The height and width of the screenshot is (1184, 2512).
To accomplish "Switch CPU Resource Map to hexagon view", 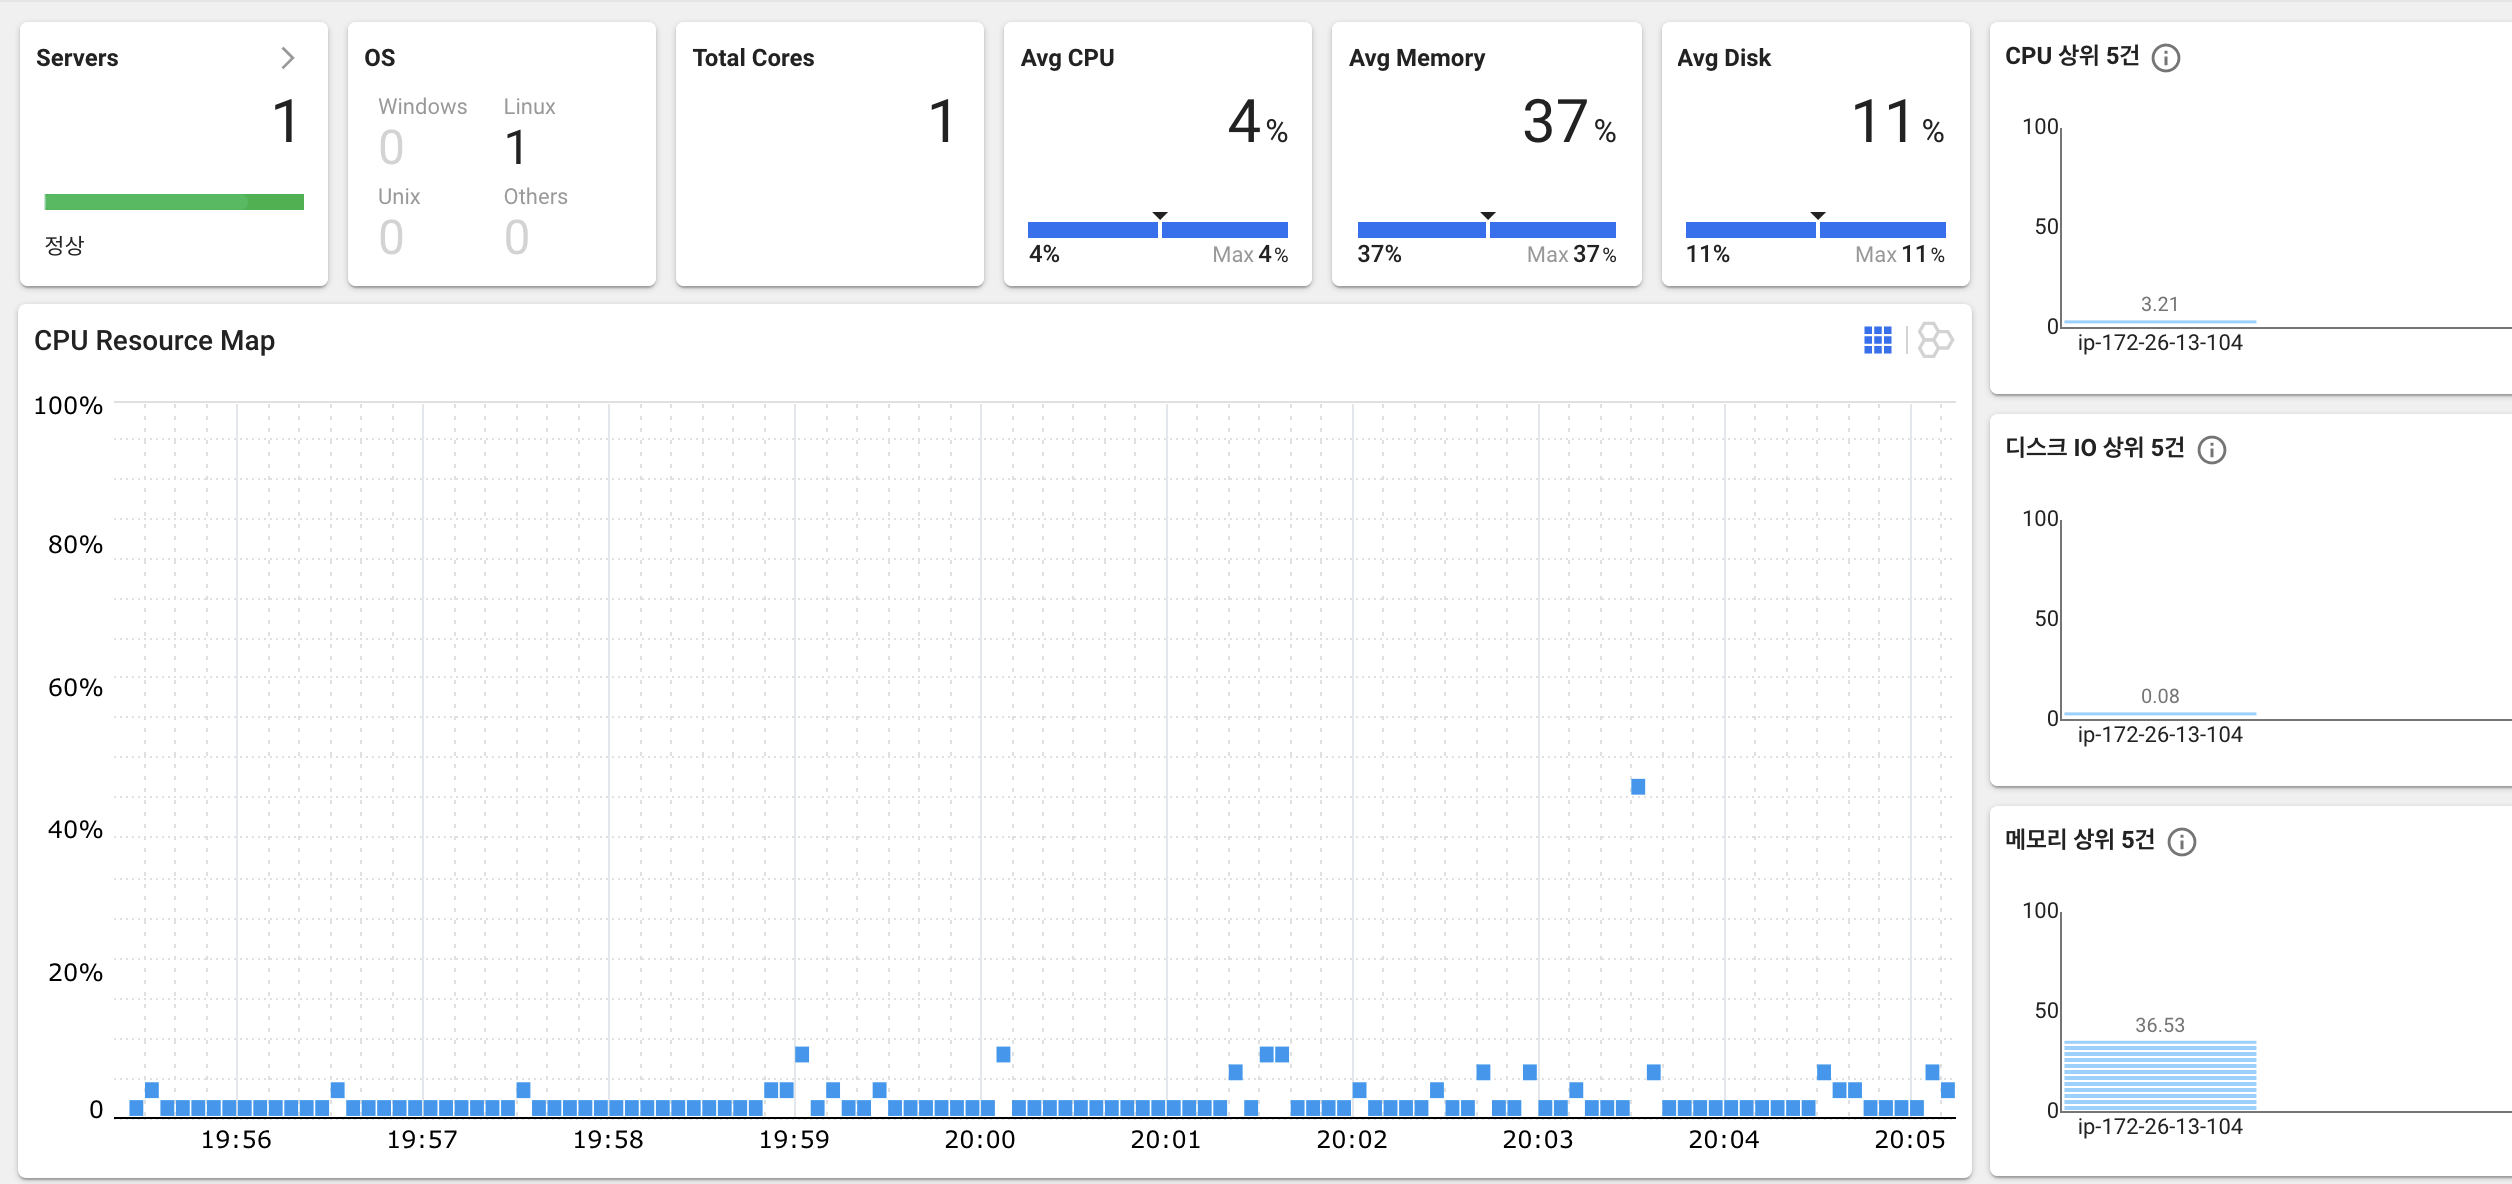I will click(1935, 340).
